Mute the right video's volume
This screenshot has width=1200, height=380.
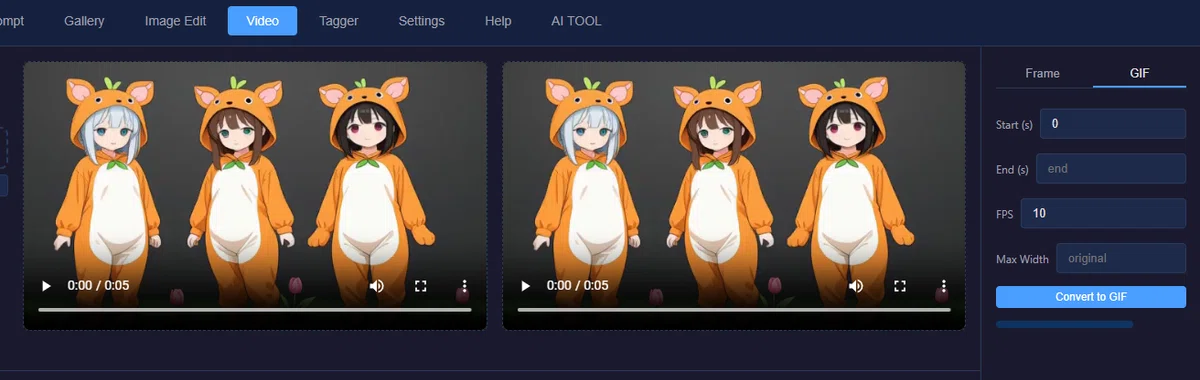click(x=855, y=286)
